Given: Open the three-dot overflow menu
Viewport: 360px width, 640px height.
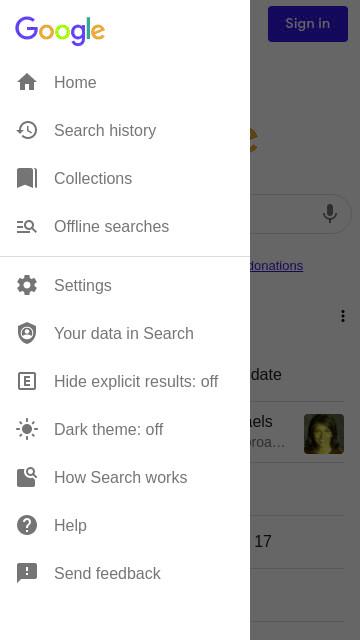Looking at the screenshot, I should tap(343, 316).
